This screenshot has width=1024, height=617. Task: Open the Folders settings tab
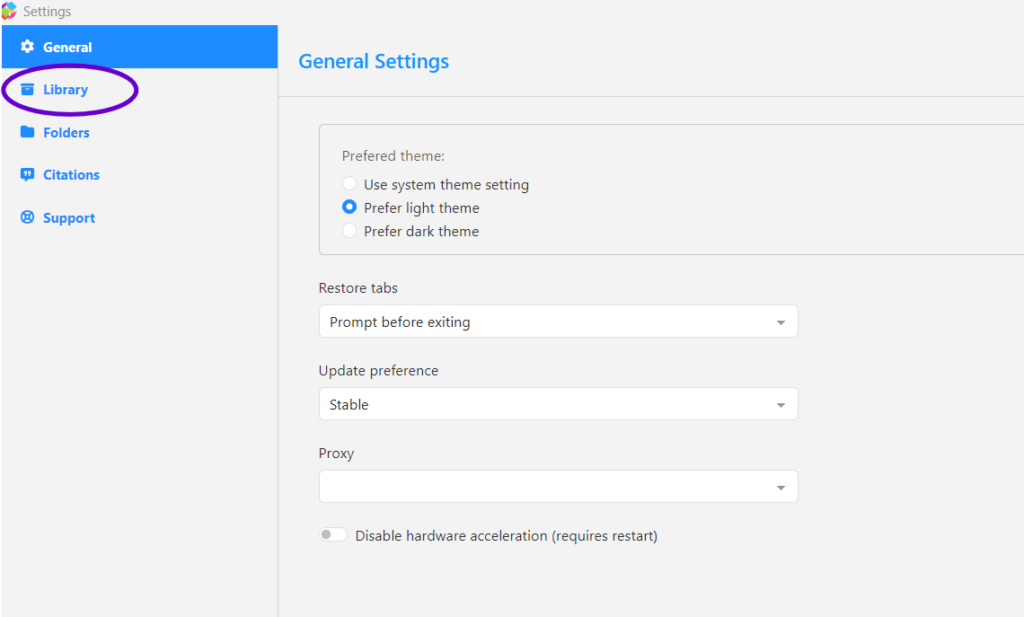pyautogui.click(x=66, y=132)
